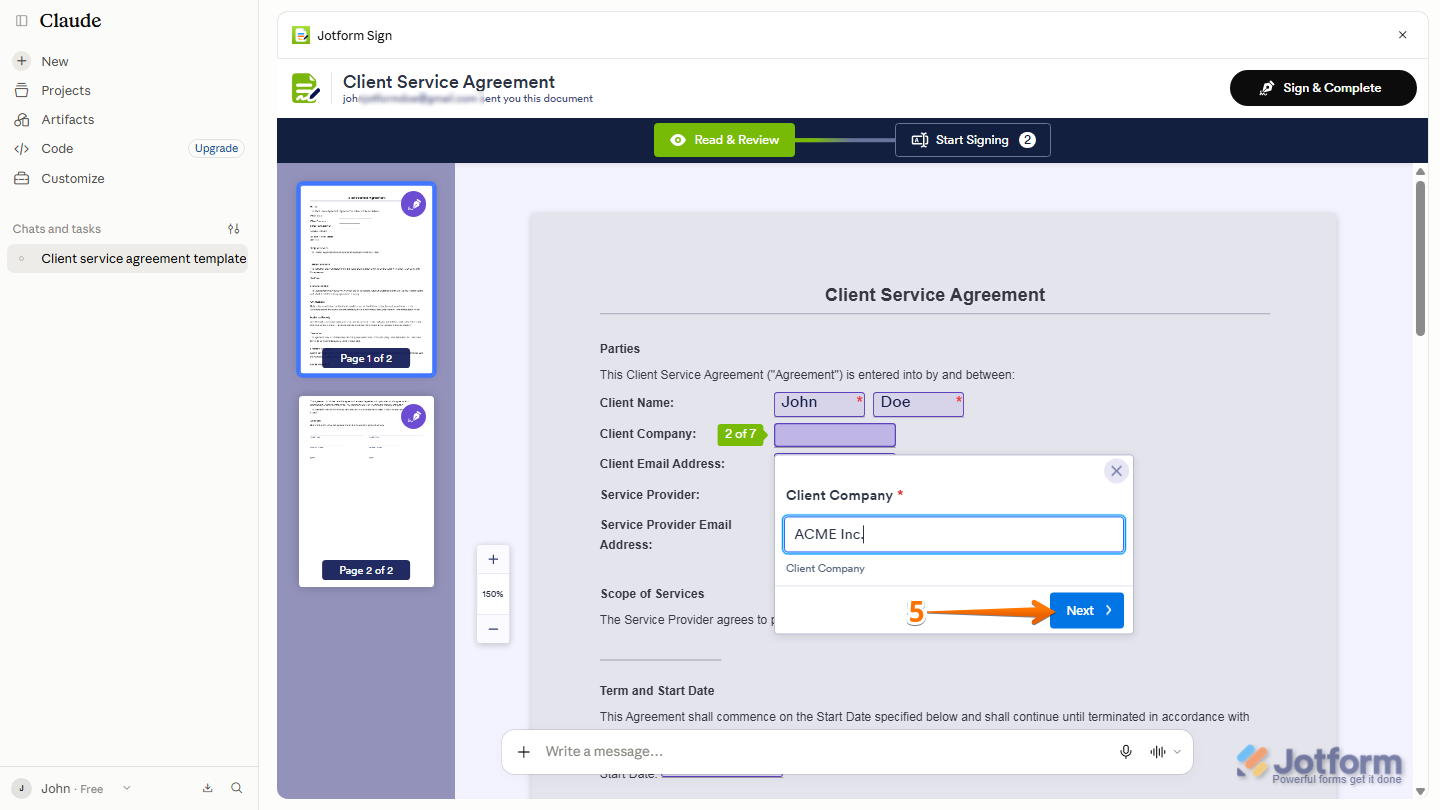The image size is (1440, 810).
Task: Click the document vertical scrollbar
Action: click(1421, 260)
